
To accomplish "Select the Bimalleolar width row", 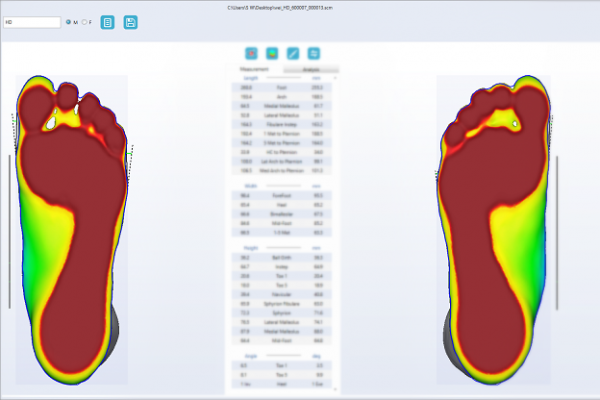I will 282,214.
